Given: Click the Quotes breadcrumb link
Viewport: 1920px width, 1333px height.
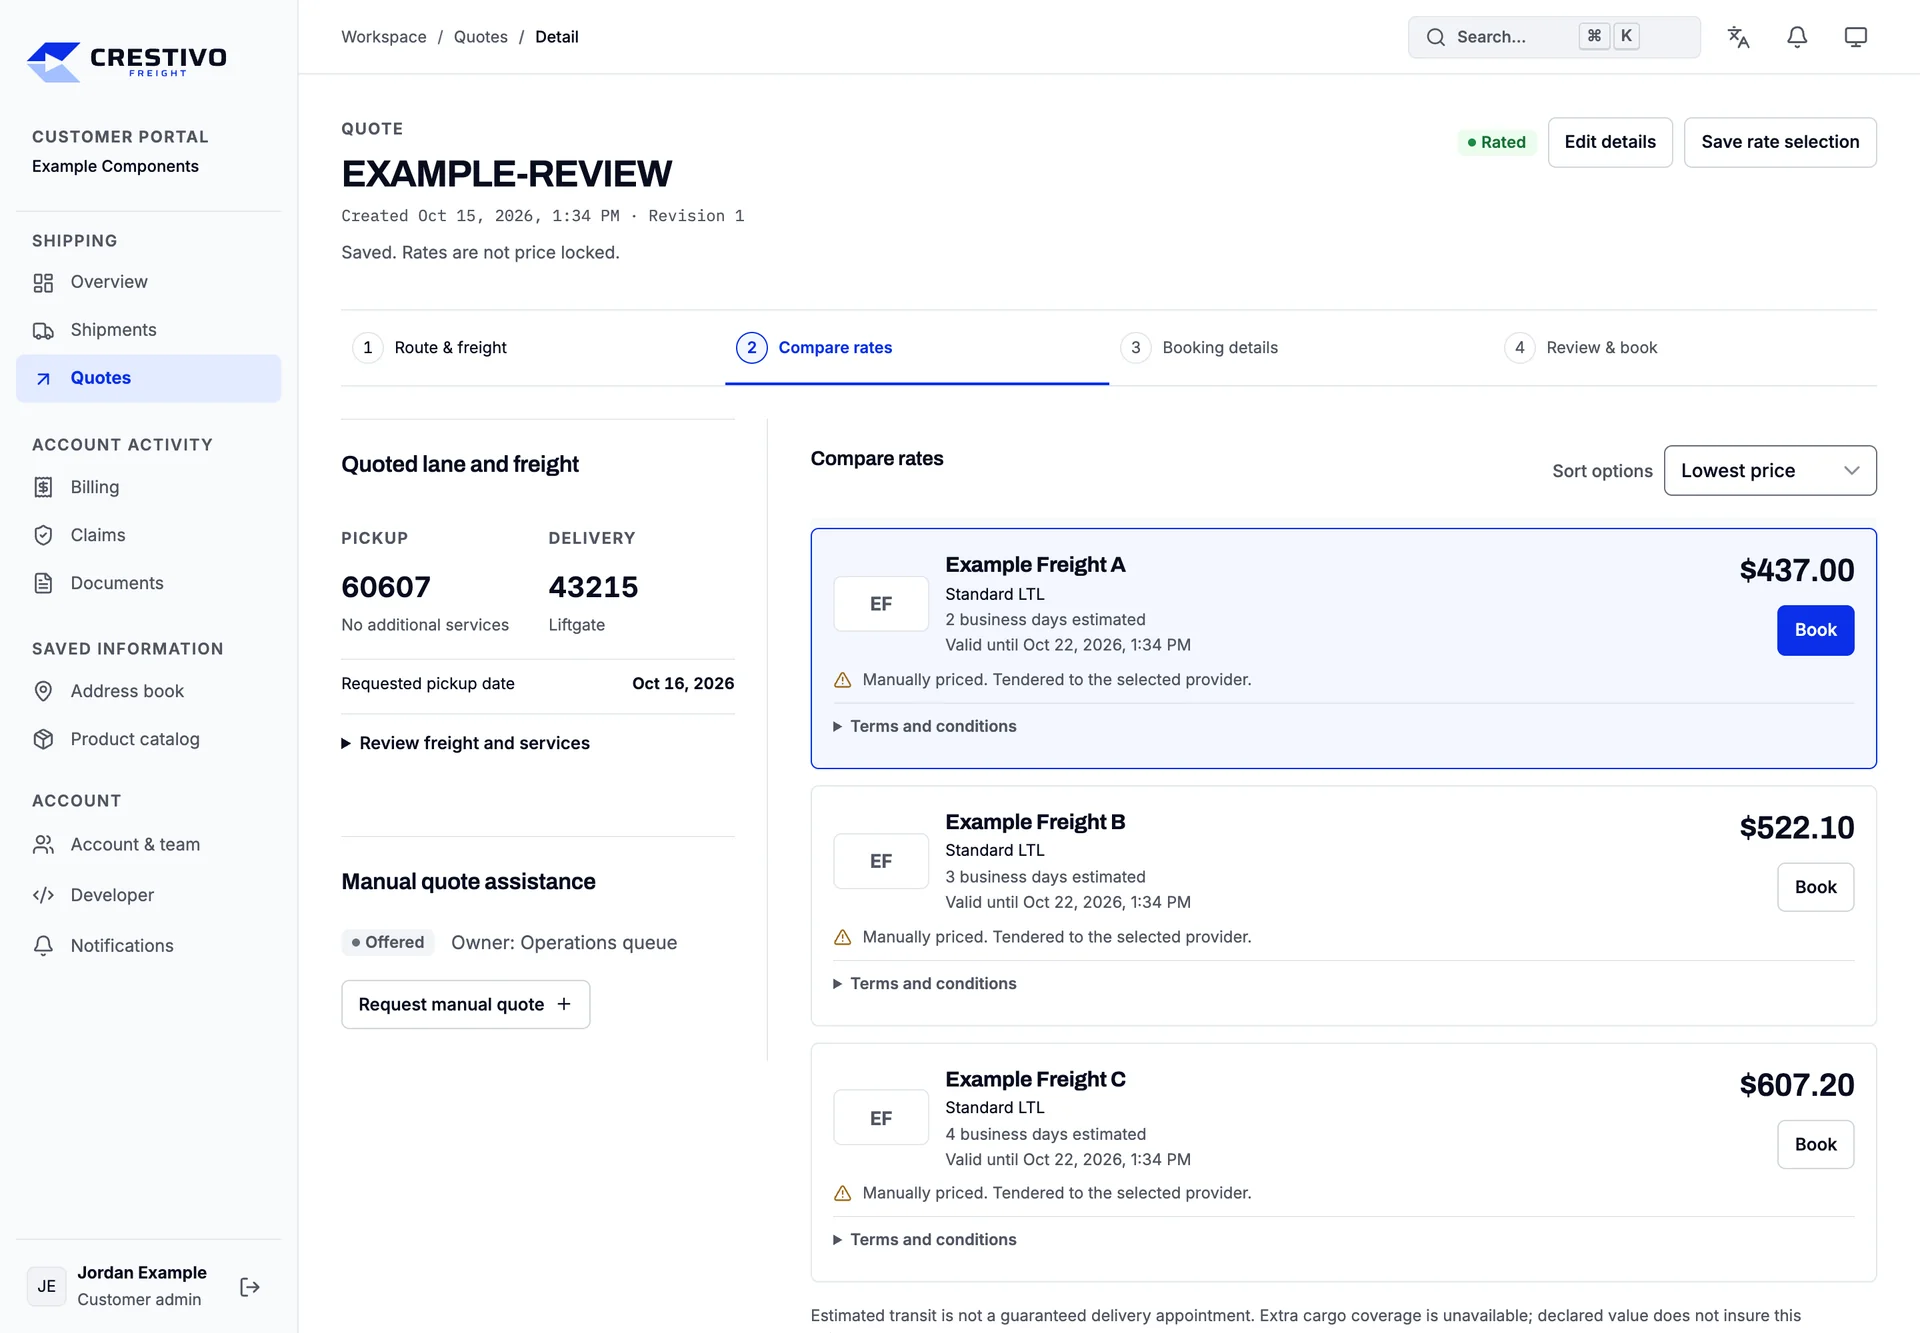Looking at the screenshot, I should point(480,37).
